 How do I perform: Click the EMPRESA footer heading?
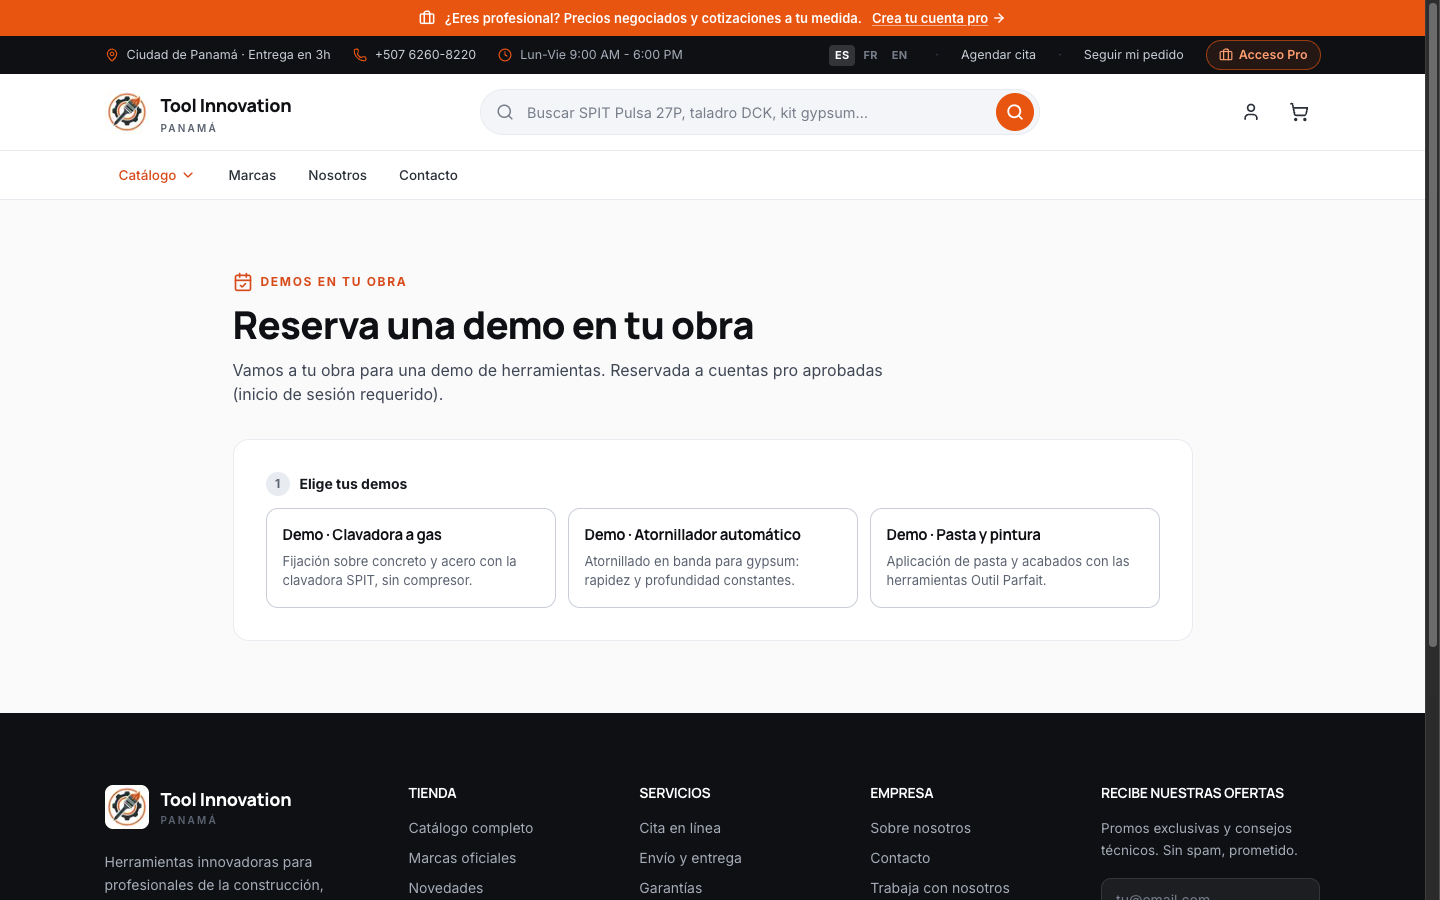tap(902, 793)
